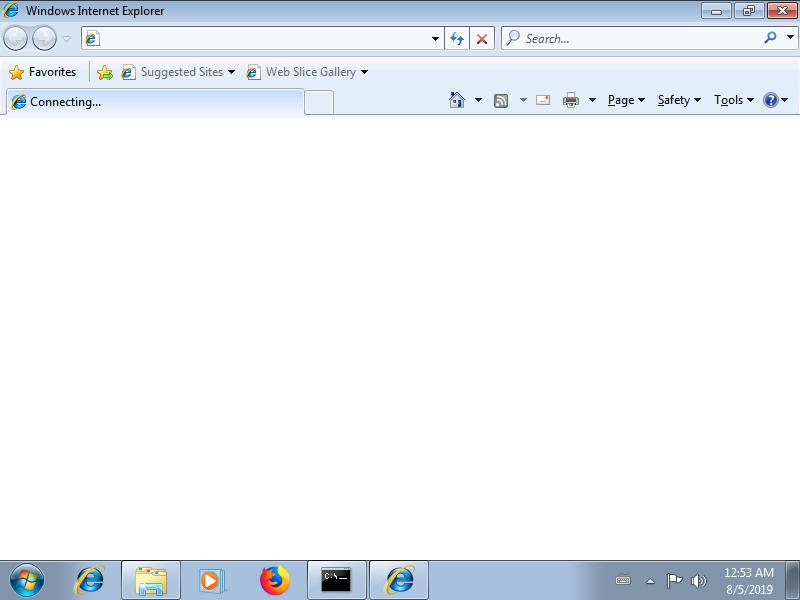Click the Back navigation button
Screen dimensions: 800x600
tap(16, 38)
